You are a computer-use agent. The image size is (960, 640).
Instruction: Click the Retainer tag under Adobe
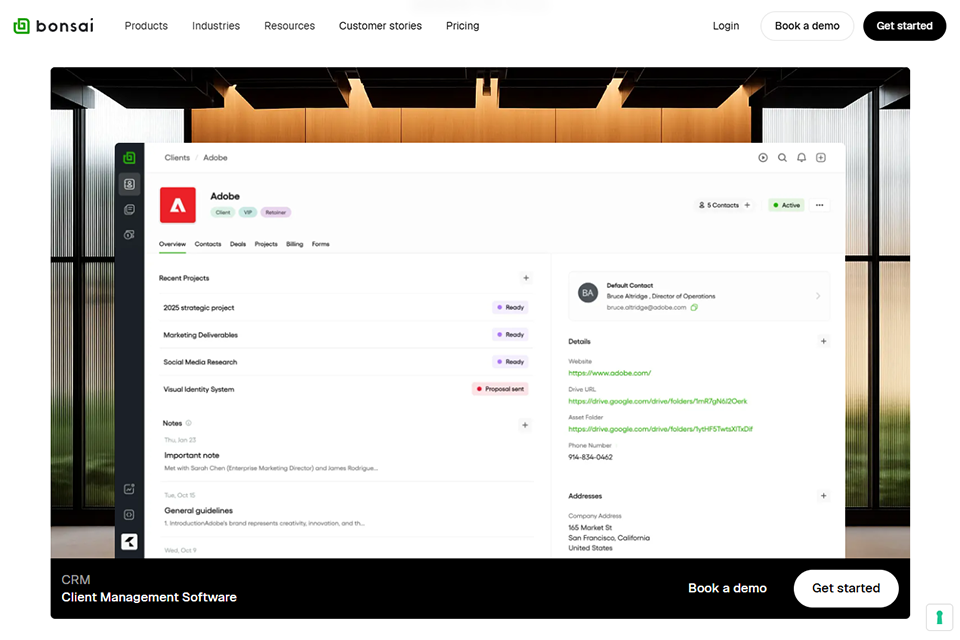click(276, 213)
